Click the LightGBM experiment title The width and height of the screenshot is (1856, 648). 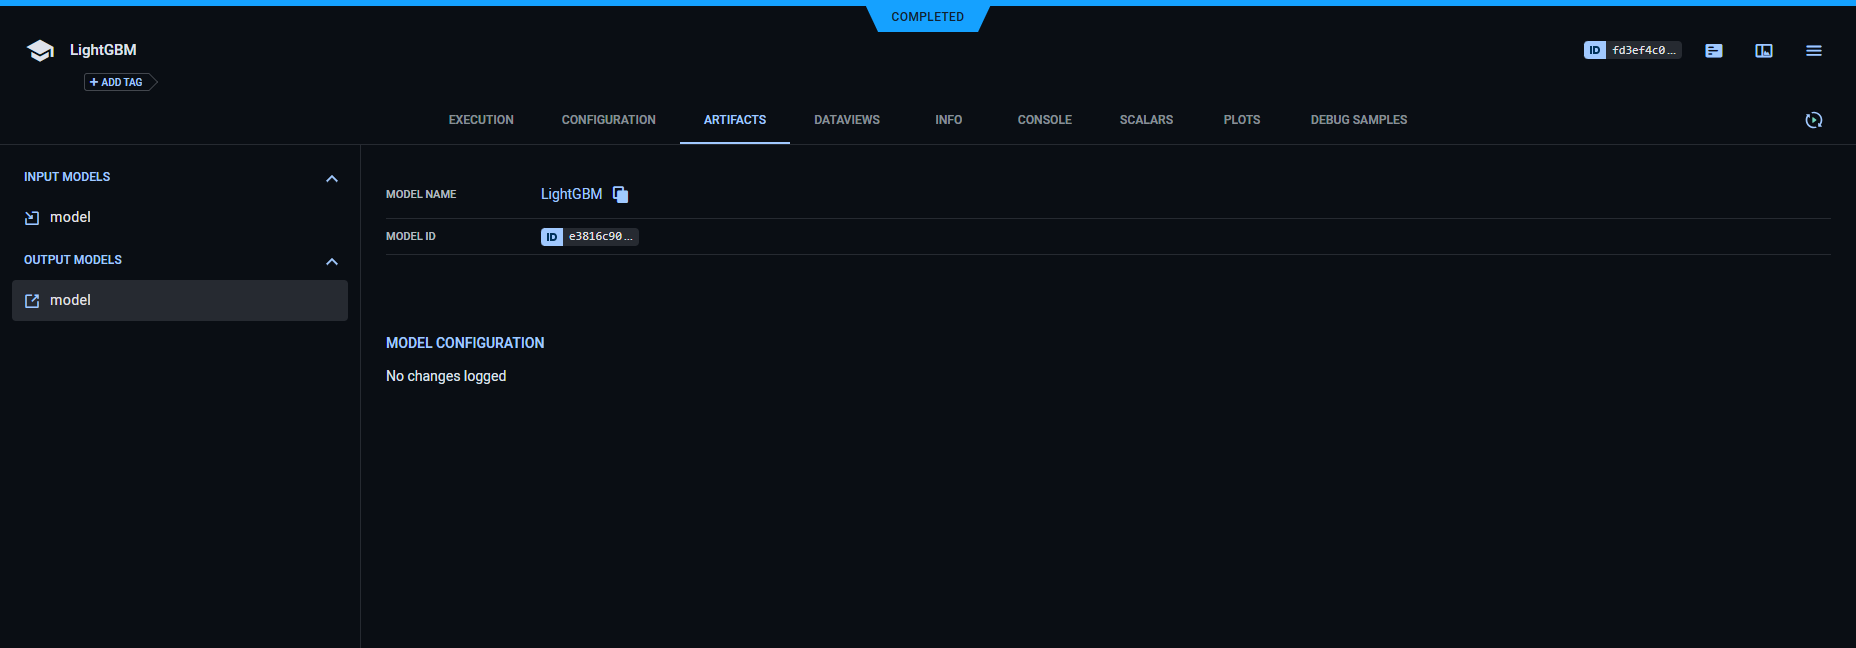[103, 50]
